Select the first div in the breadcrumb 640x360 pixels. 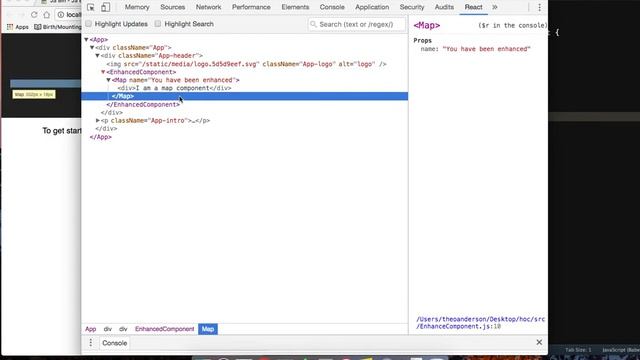pyautogui.click(x=107, y=329)
